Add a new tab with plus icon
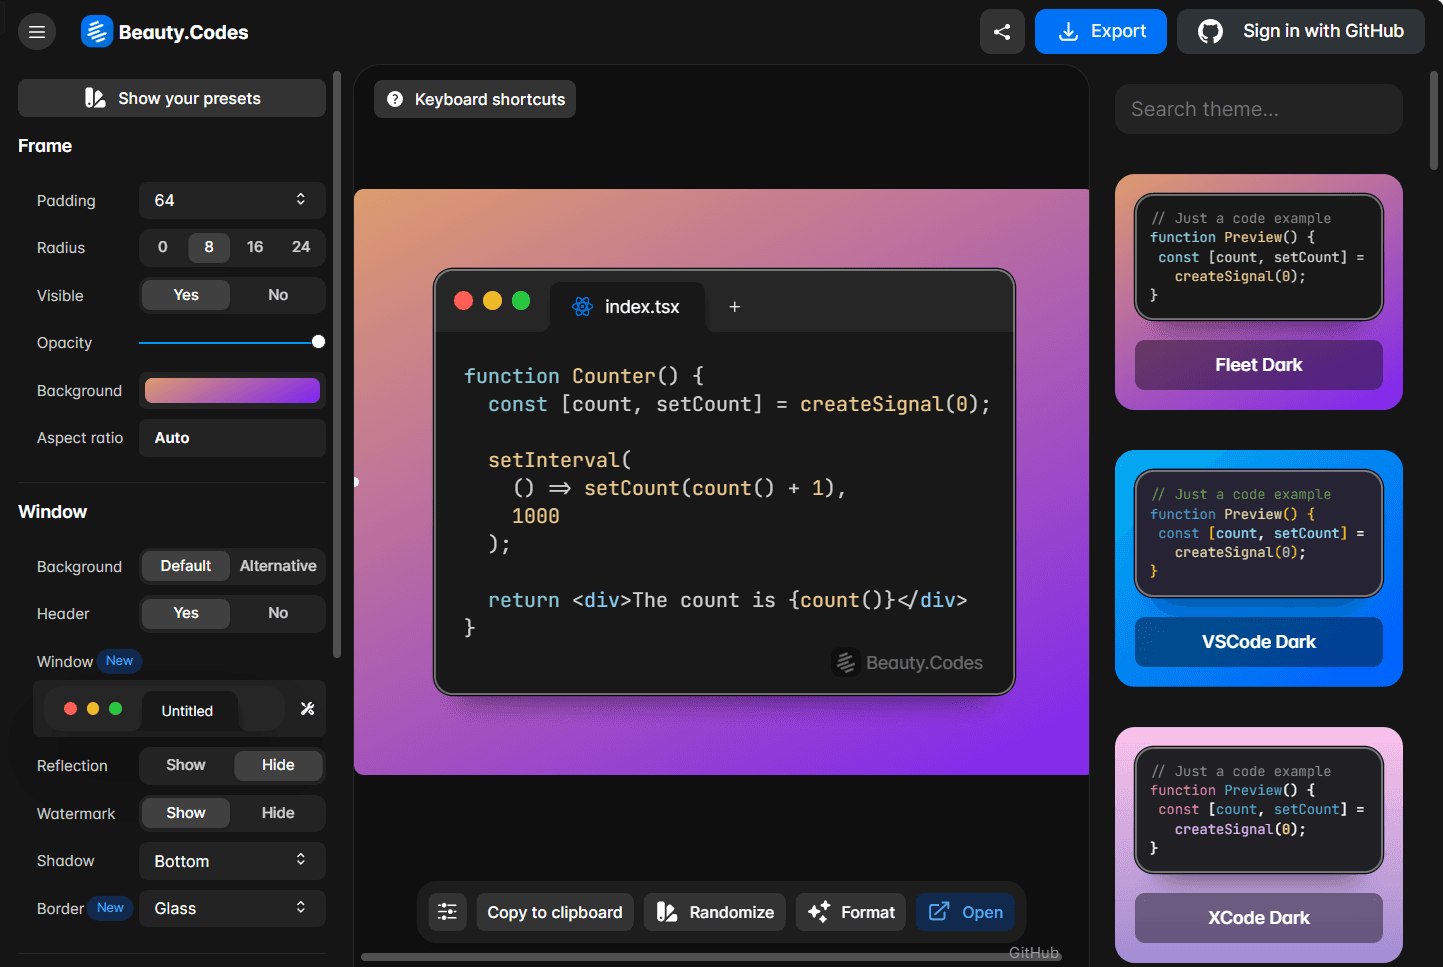Viewport: 1443px width, 967px height. coord(734,307)
